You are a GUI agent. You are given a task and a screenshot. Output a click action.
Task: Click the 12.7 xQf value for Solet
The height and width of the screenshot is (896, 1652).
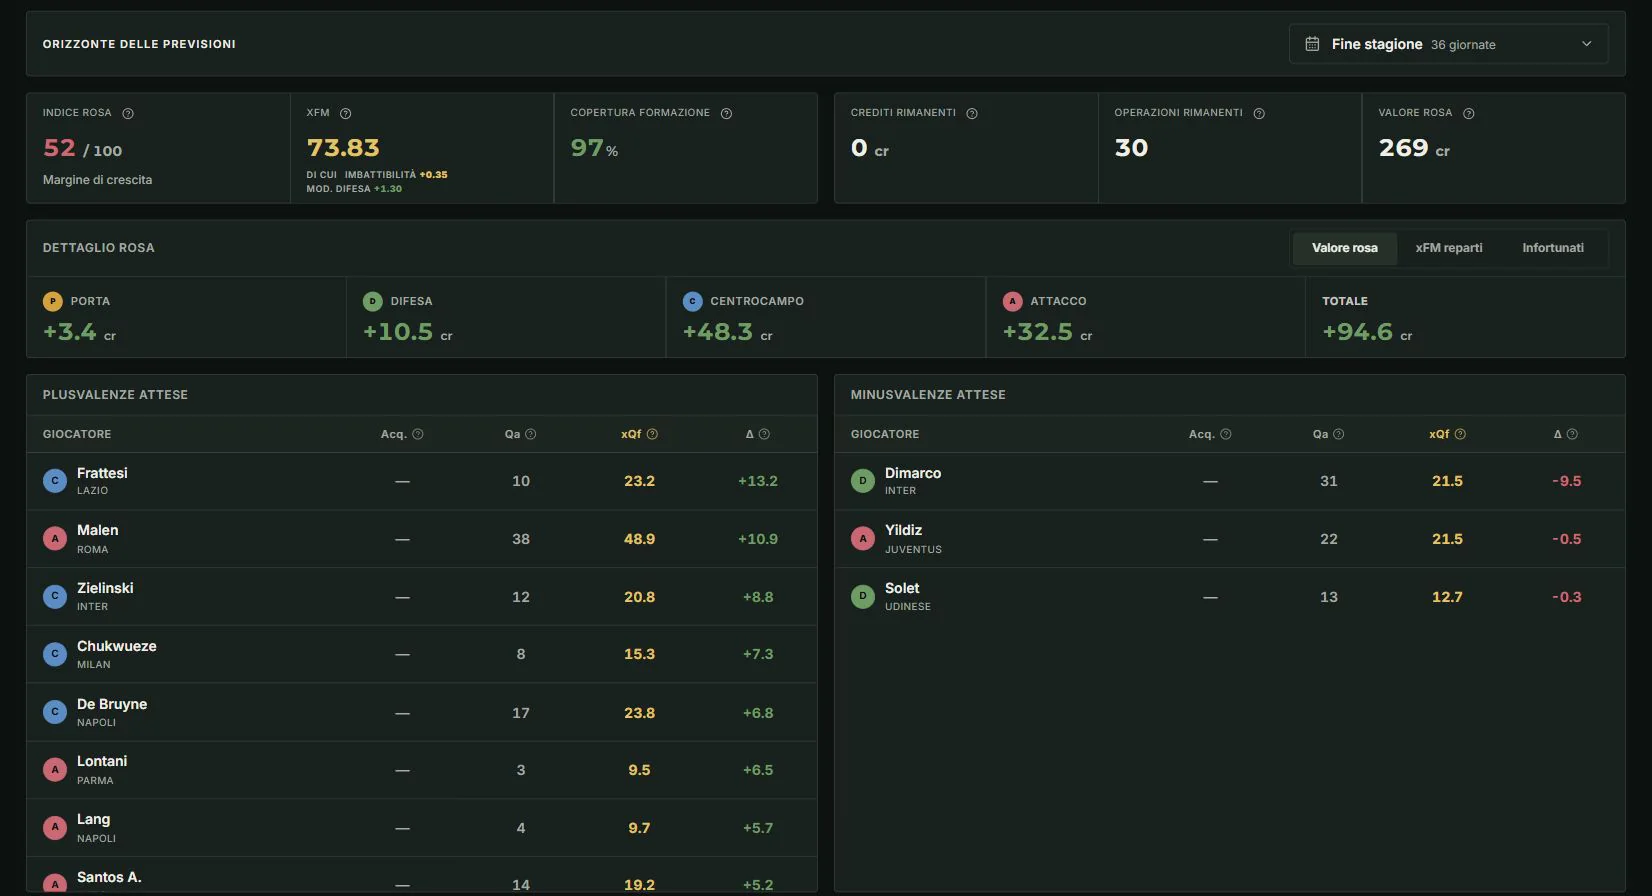tap(1447, 597)
